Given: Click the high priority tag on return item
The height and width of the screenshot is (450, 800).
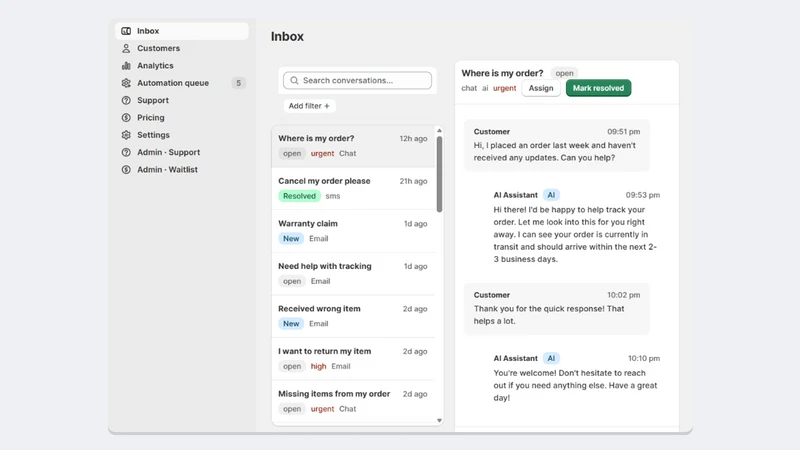Looking at the screenshot, I should point(318,366).
